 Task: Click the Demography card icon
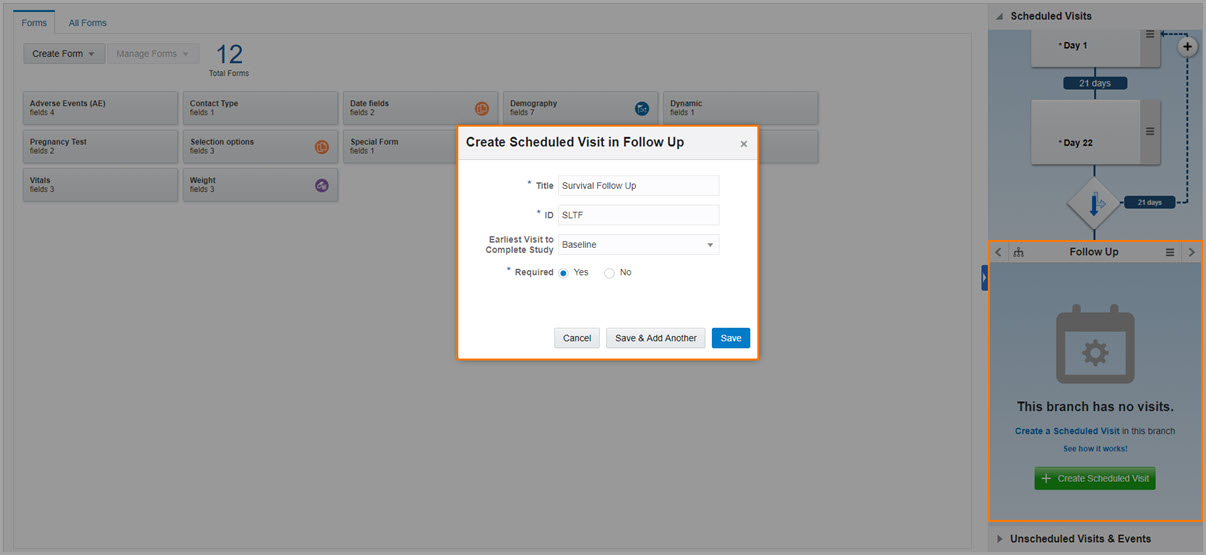coord(642,108)
